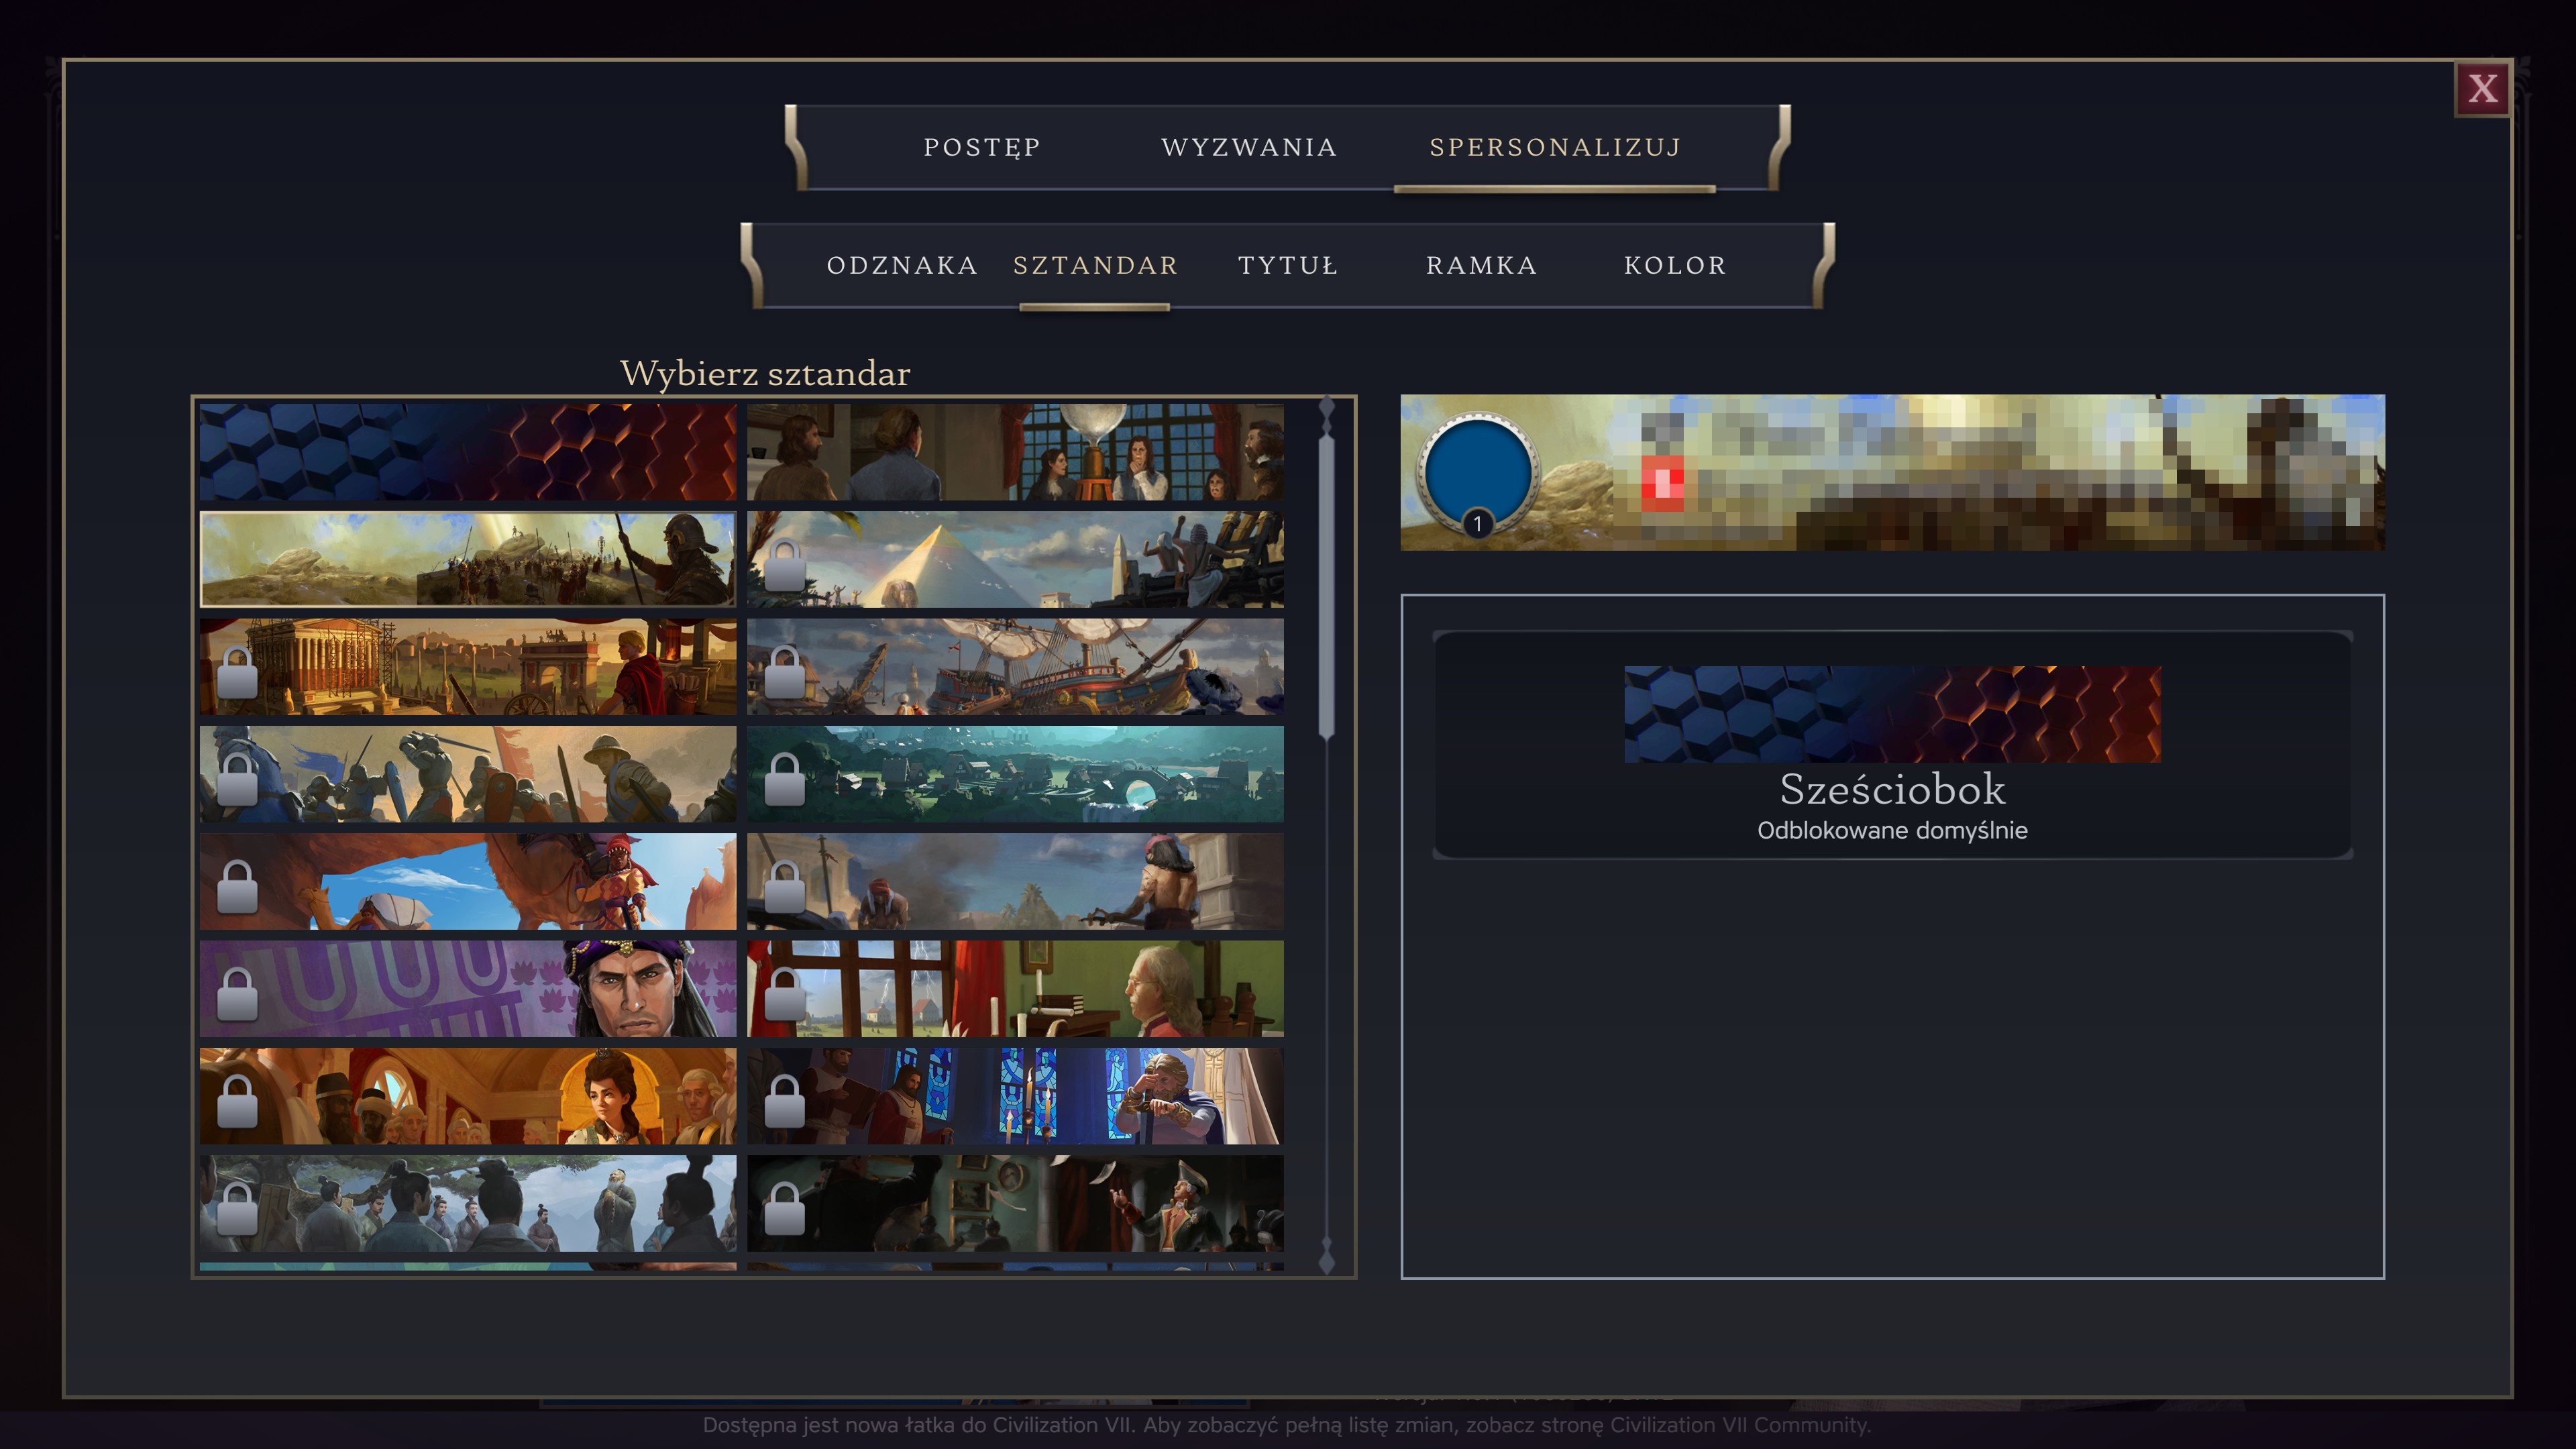Viewport: 2576px width, 1449px height.
Task: Click the lock icon on Asian scholars banner
Action: (x=238, y=1208)
